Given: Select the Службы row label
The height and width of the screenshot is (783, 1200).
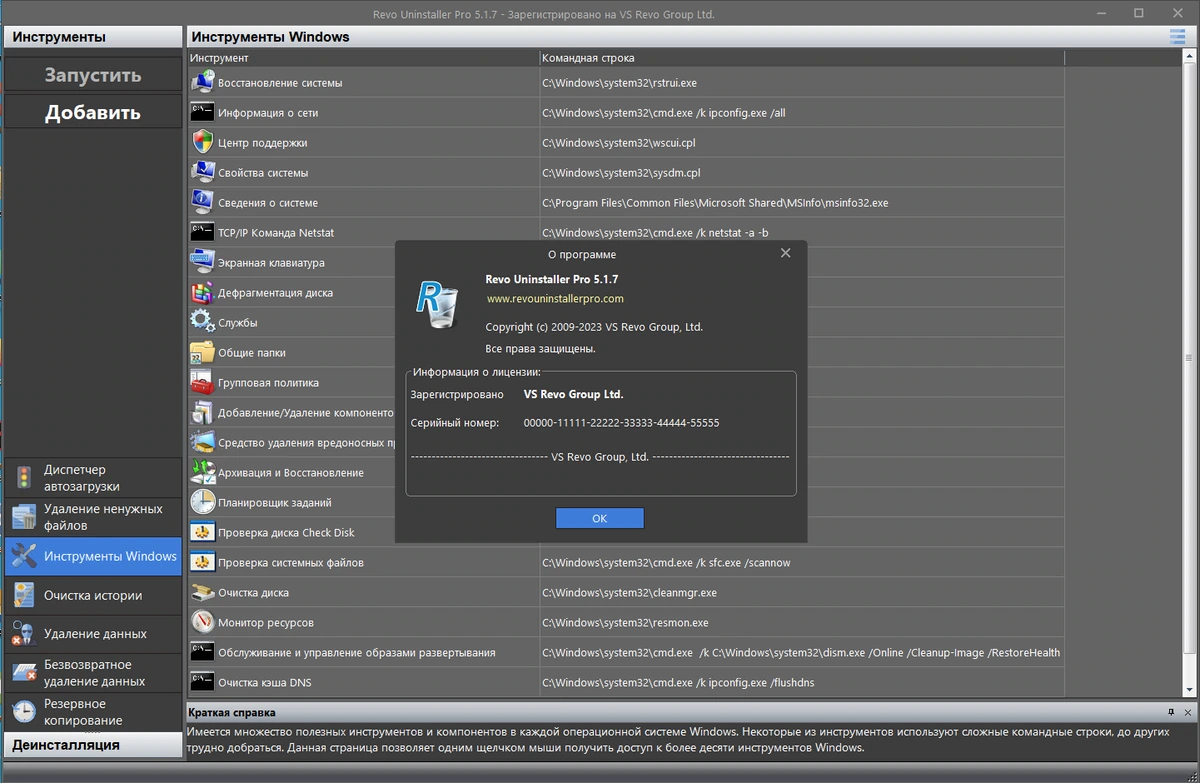Looking at the screenshot, I should click(x=238, y=323).
